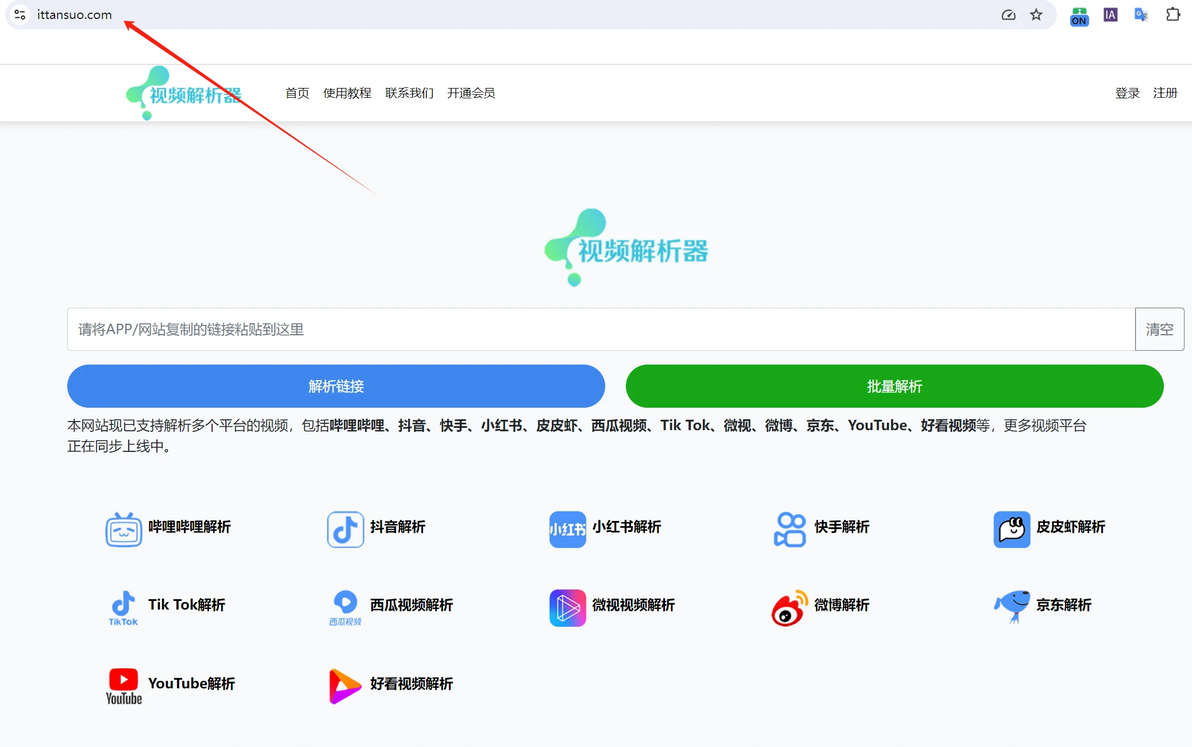
Task: Go to 使用教程 in navigation menu
Action: 347,93
